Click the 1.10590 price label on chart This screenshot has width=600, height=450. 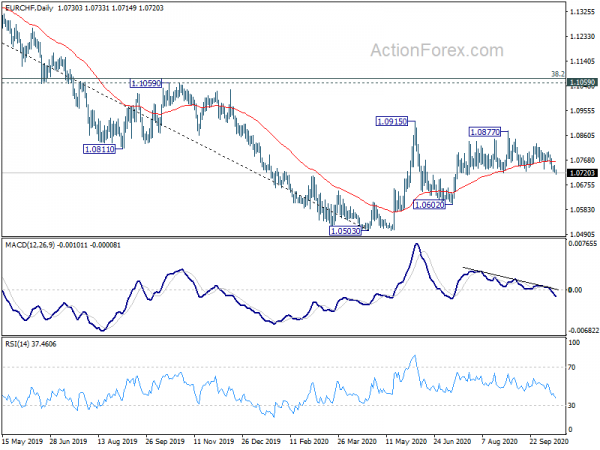146,83
